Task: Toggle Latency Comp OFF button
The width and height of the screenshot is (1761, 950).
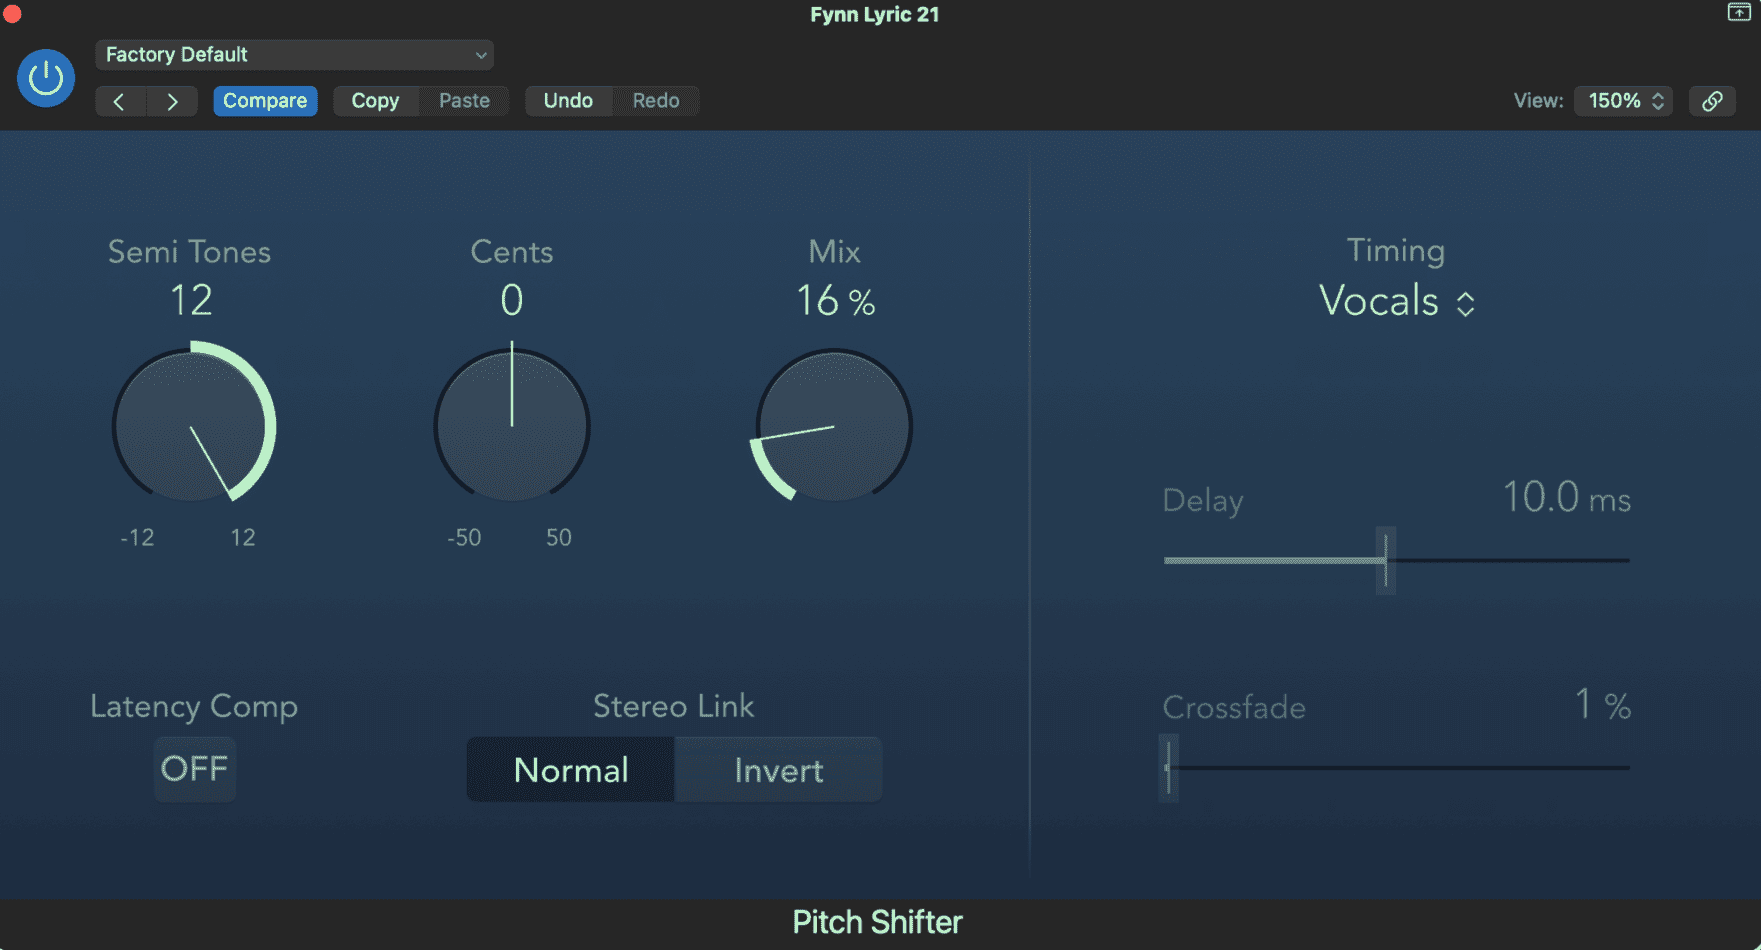Action: pos(195,769)
